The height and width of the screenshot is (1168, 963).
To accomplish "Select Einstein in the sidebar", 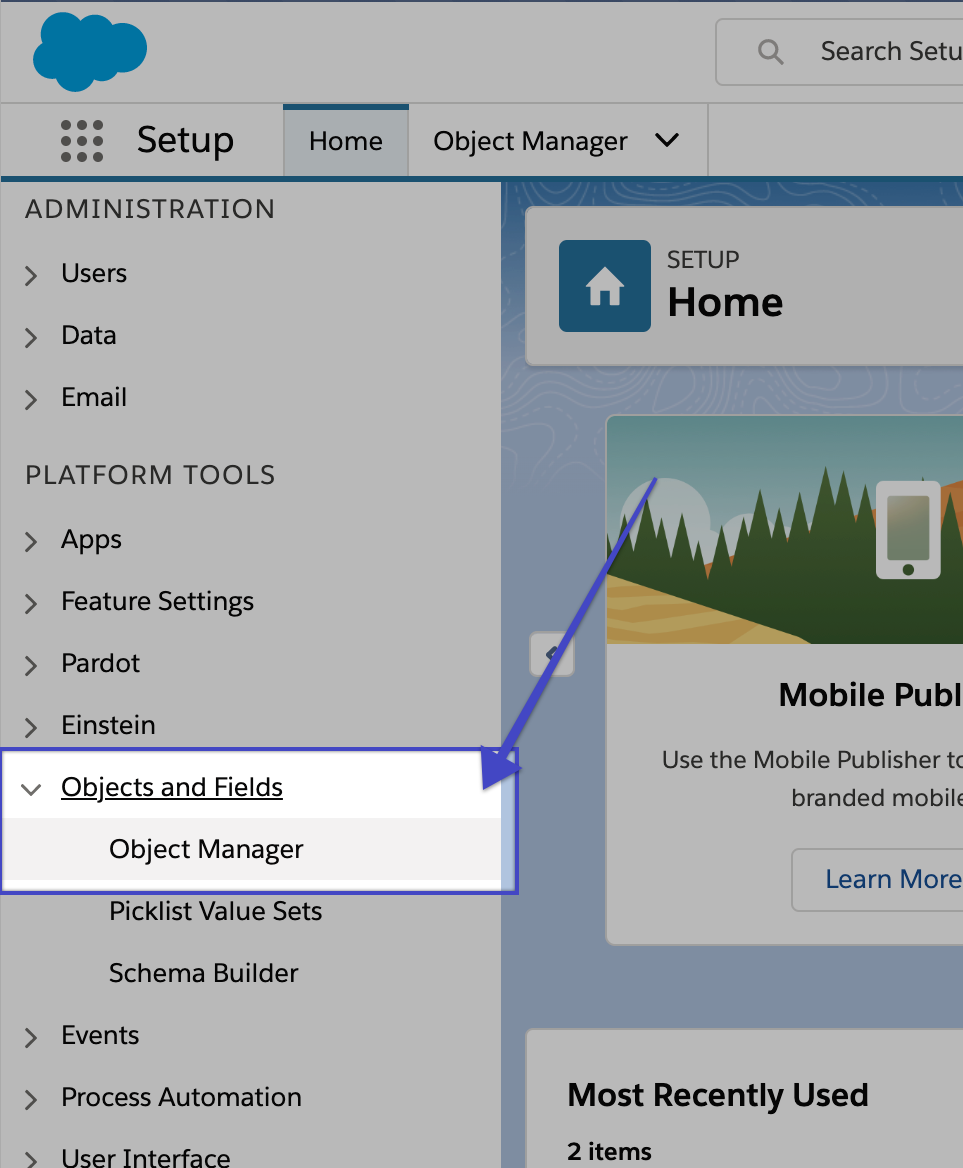I will point(108,725).
